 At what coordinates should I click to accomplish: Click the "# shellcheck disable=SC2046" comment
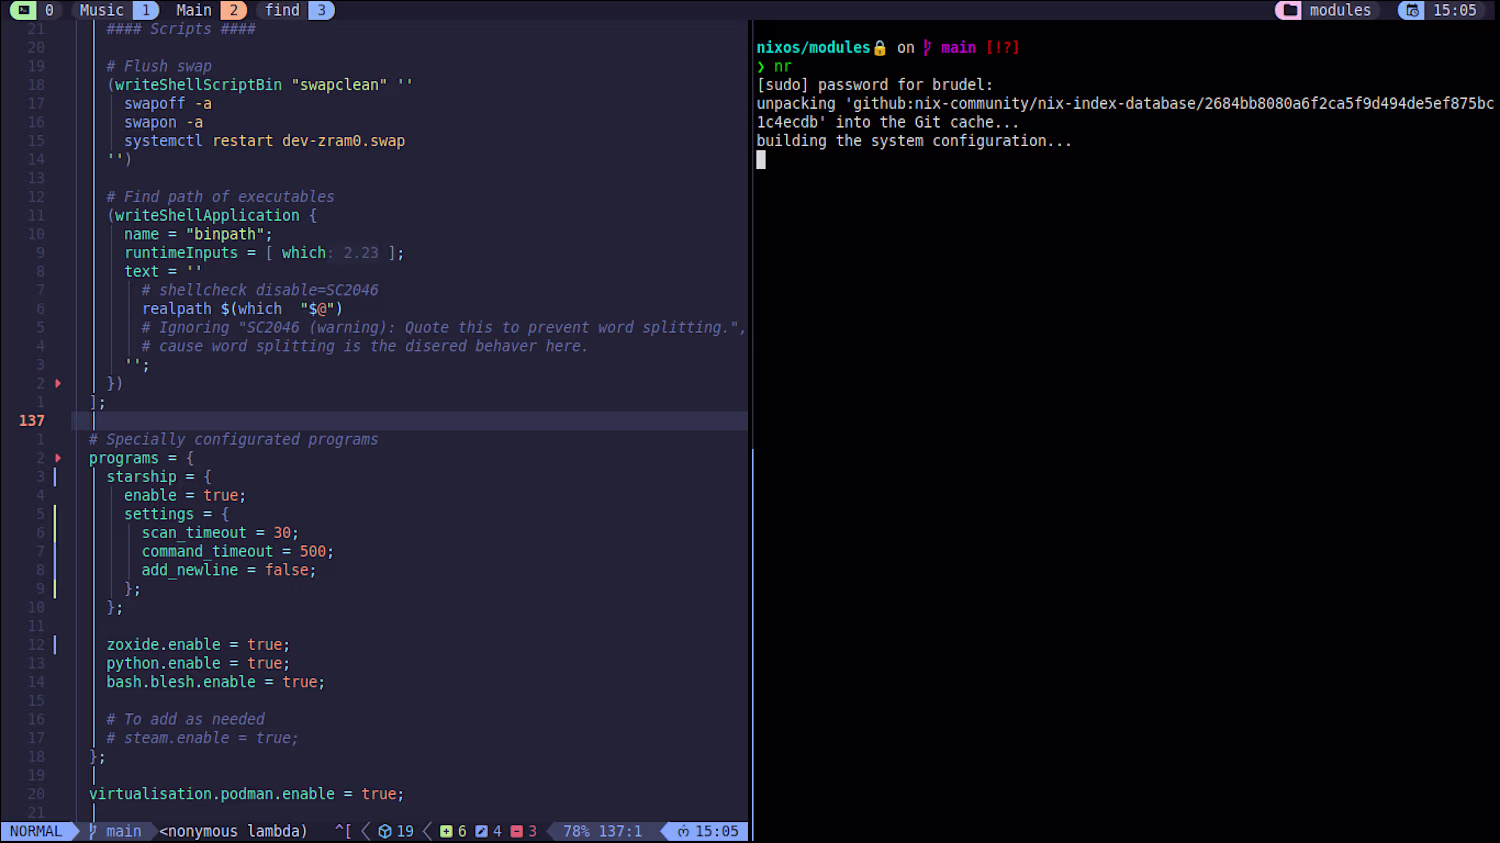click(x=260, y=290)
